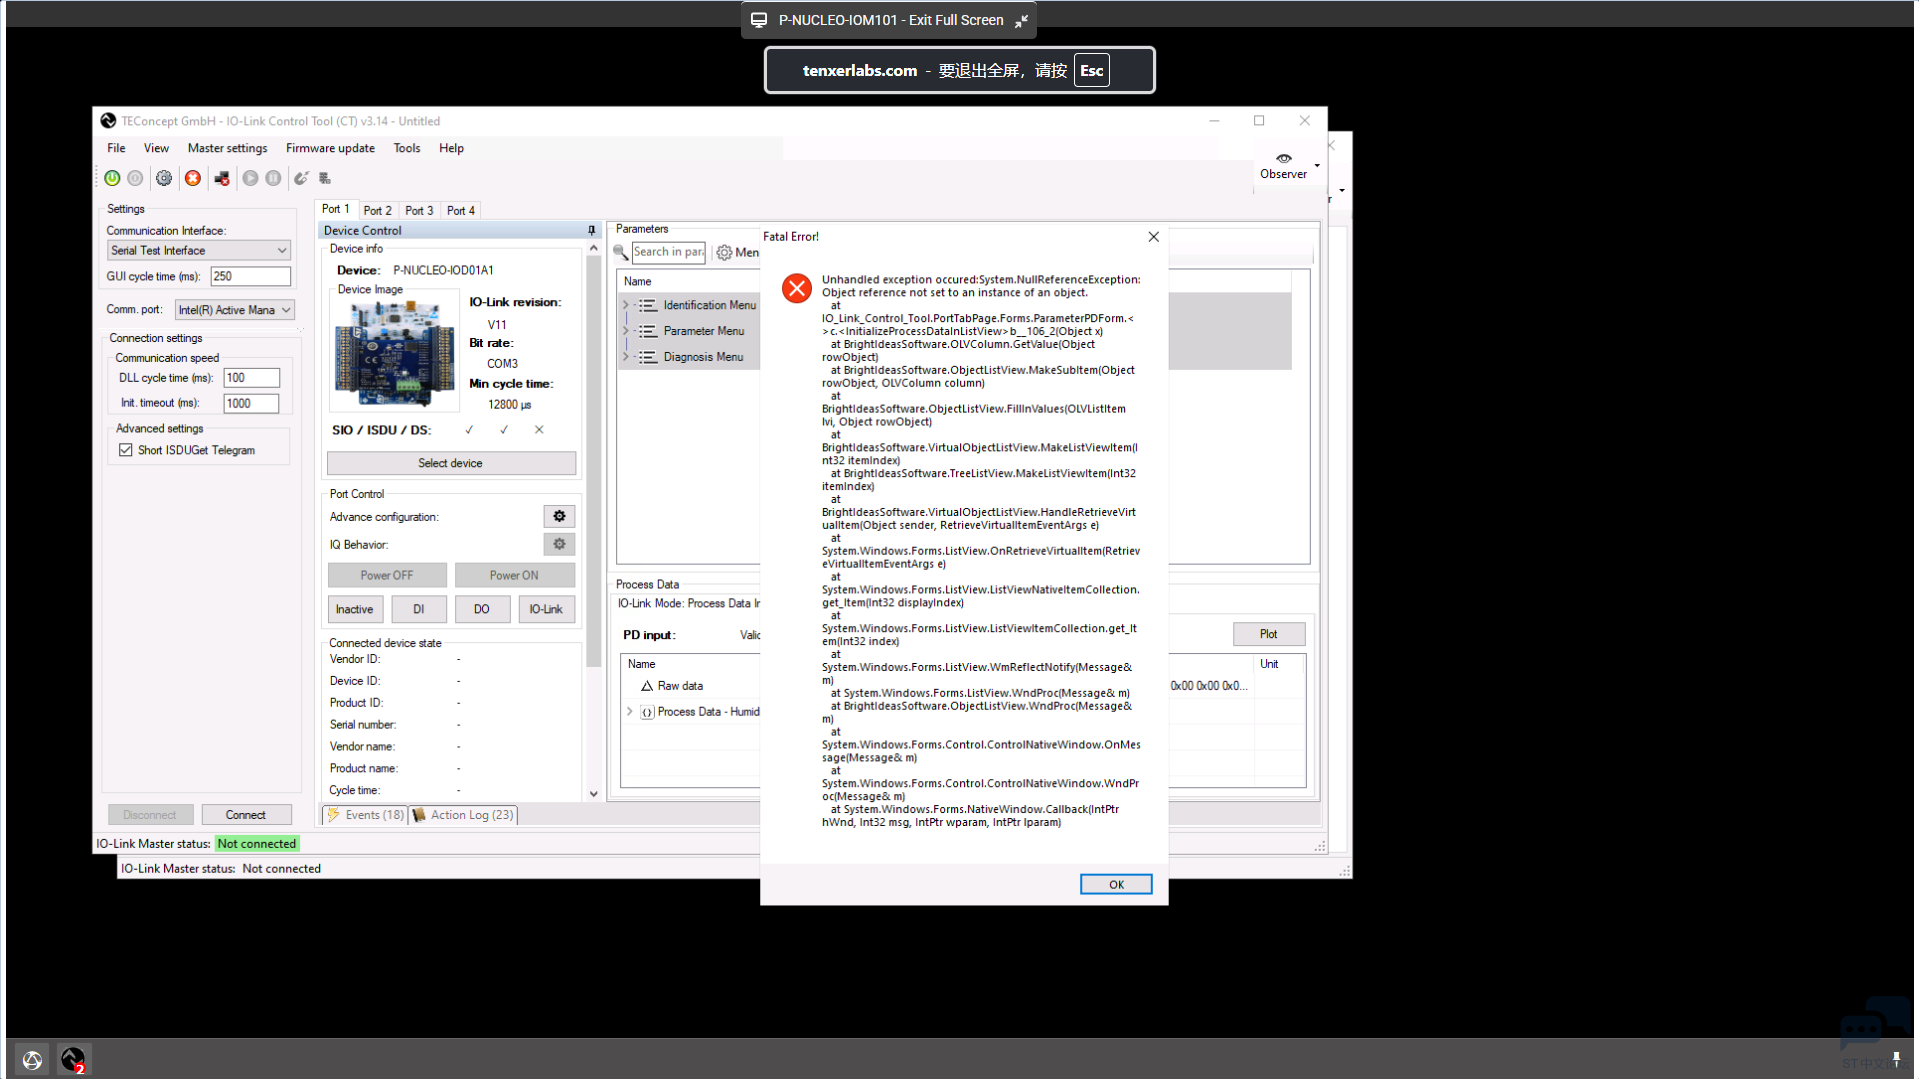This screenshot has height=1079, width=1919.
Task: Click the disconnect network computers toolbar icon
Action: (x=222, y=178)
